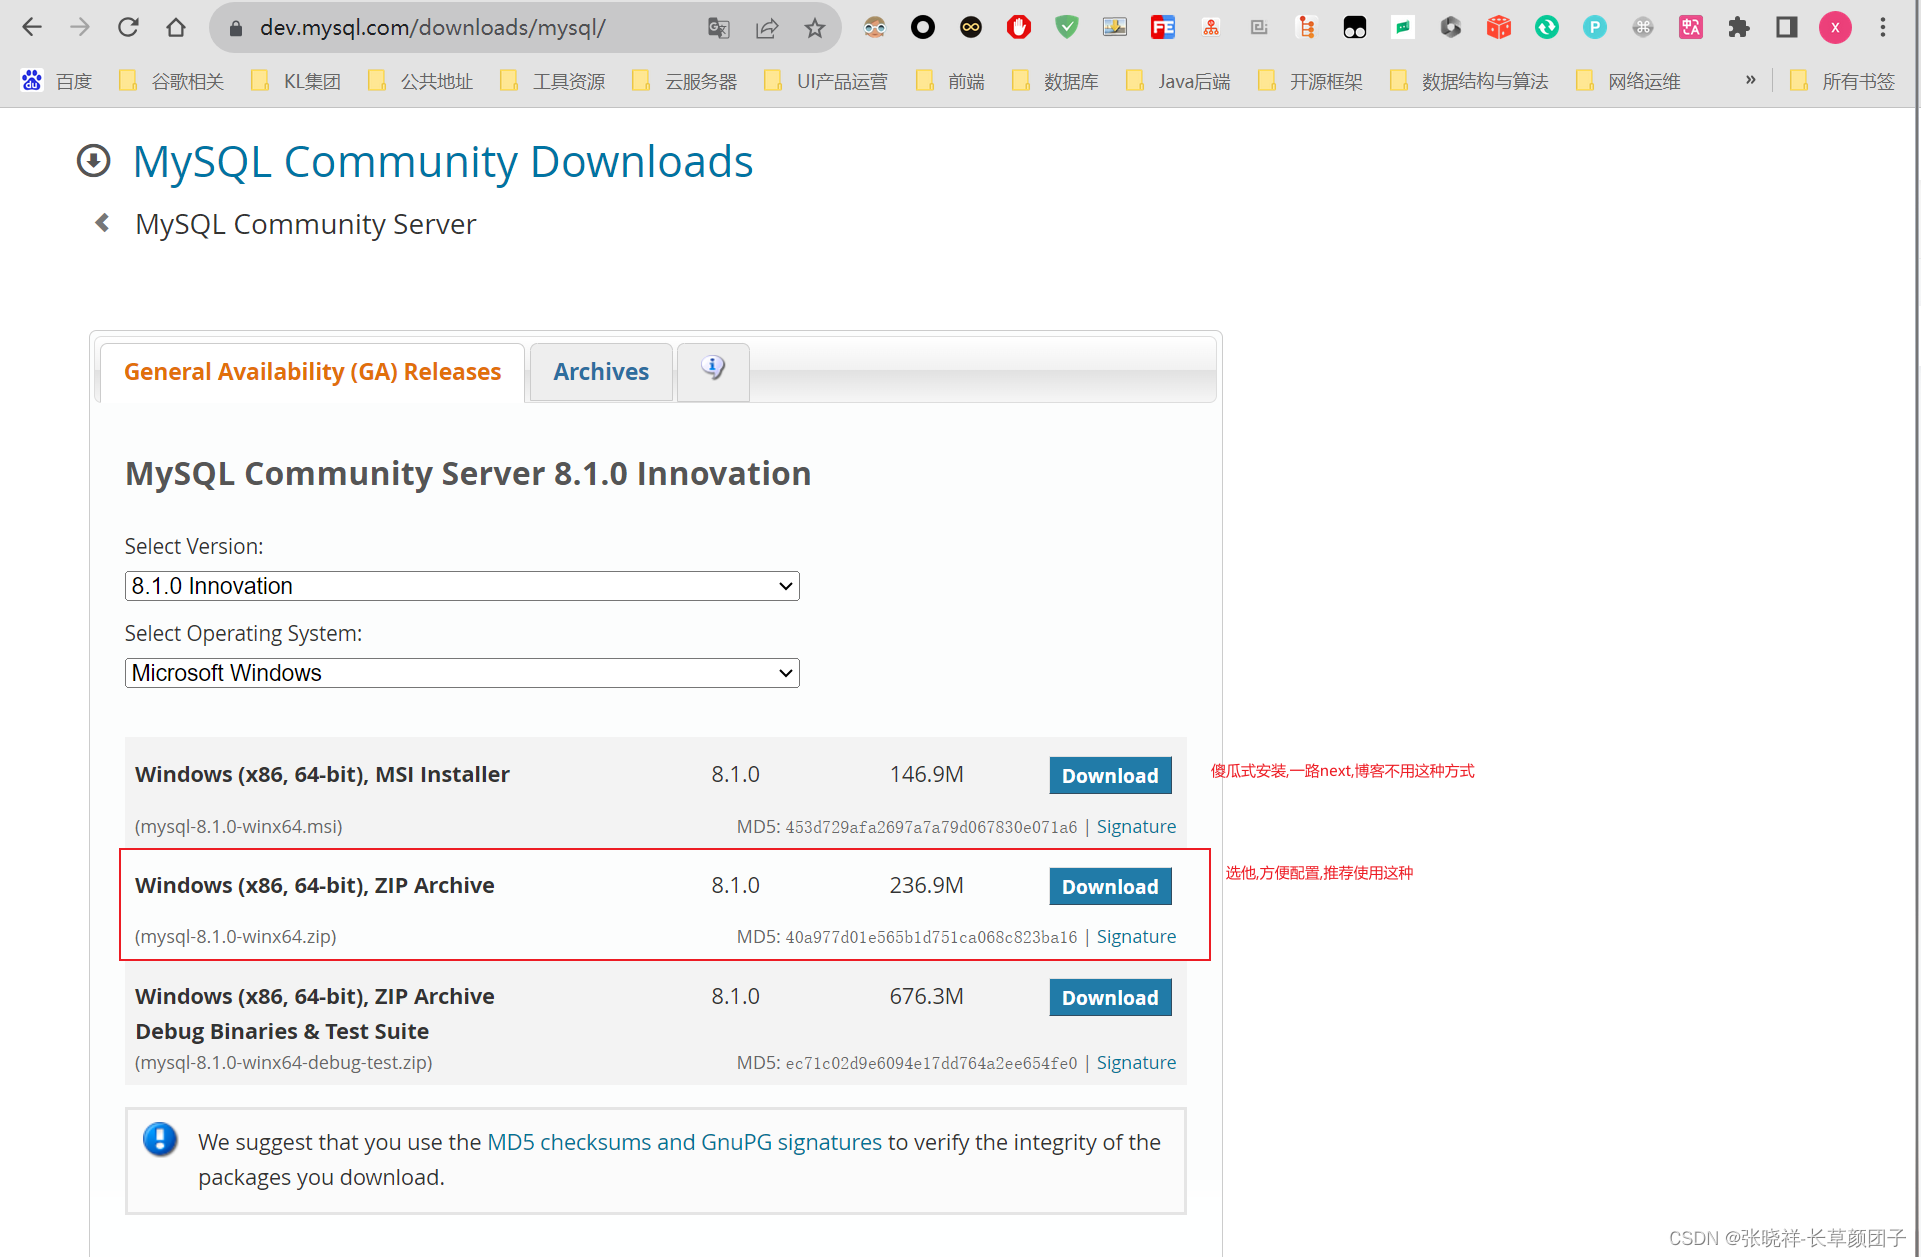The image size is (1921, 1257).
Task: Open the 数据结构与算法 bookmark folder
Action: coord(1469,81)
